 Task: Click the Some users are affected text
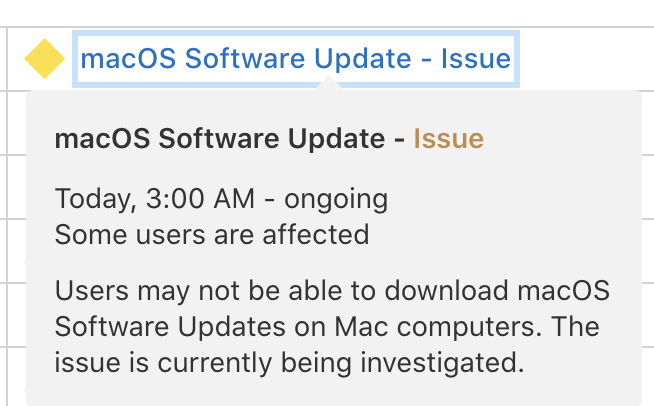(x=212, y=235)
